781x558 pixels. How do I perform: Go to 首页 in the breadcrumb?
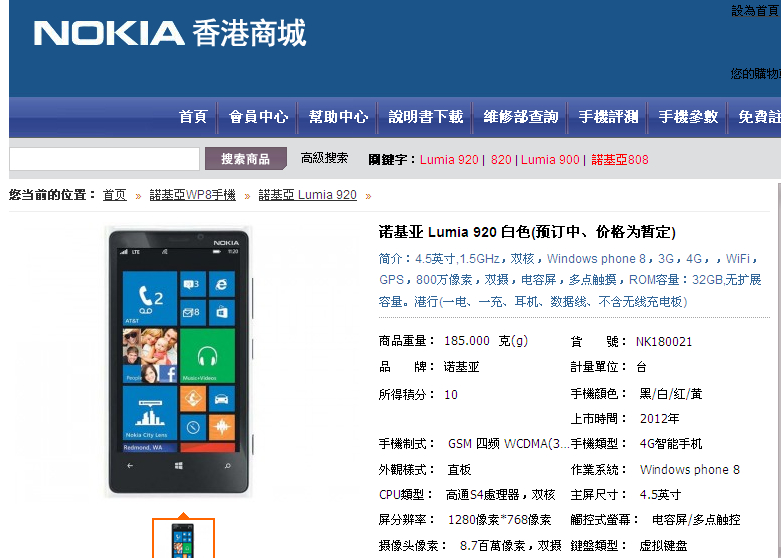(x=115, y=195)
